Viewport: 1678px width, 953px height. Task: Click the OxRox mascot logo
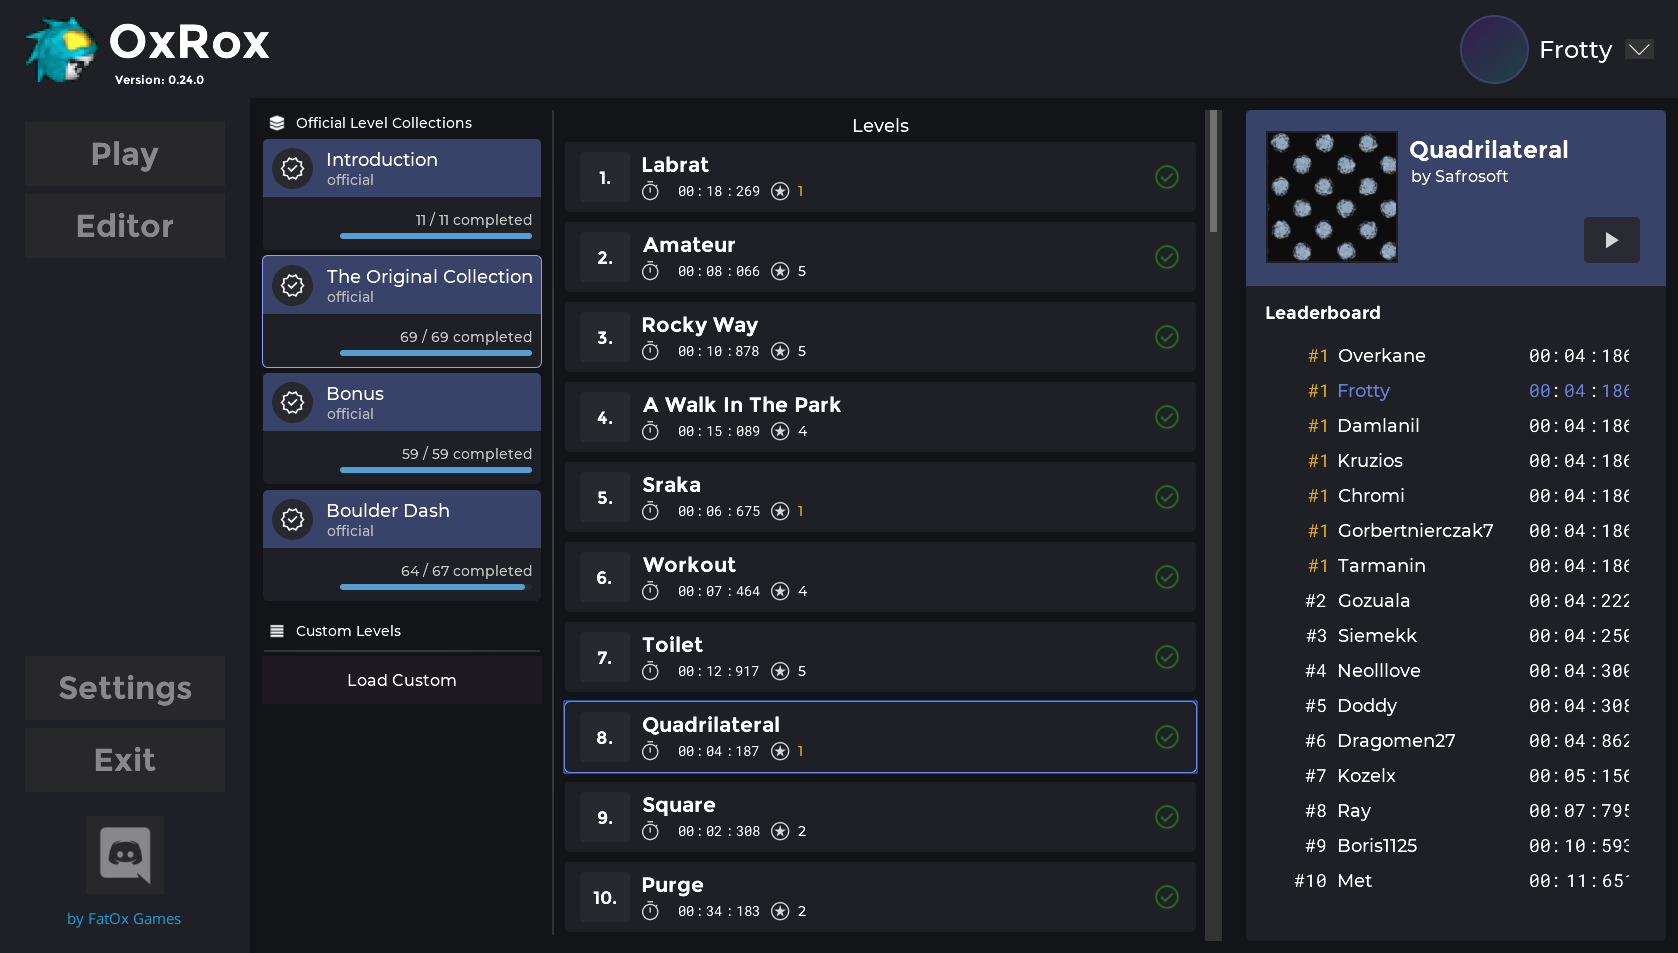coord(60,50)
